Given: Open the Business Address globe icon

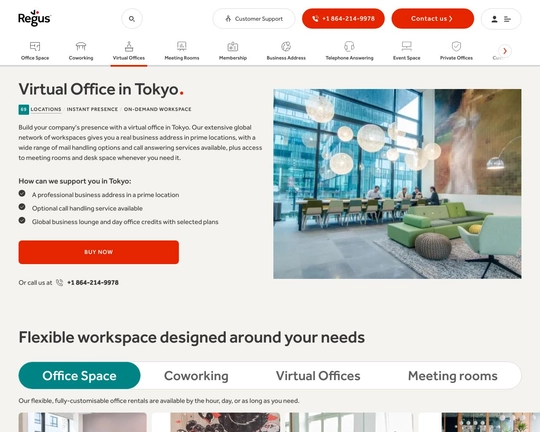Looking at the screenshot, I should pyautogui.click(x=286, y=46).
